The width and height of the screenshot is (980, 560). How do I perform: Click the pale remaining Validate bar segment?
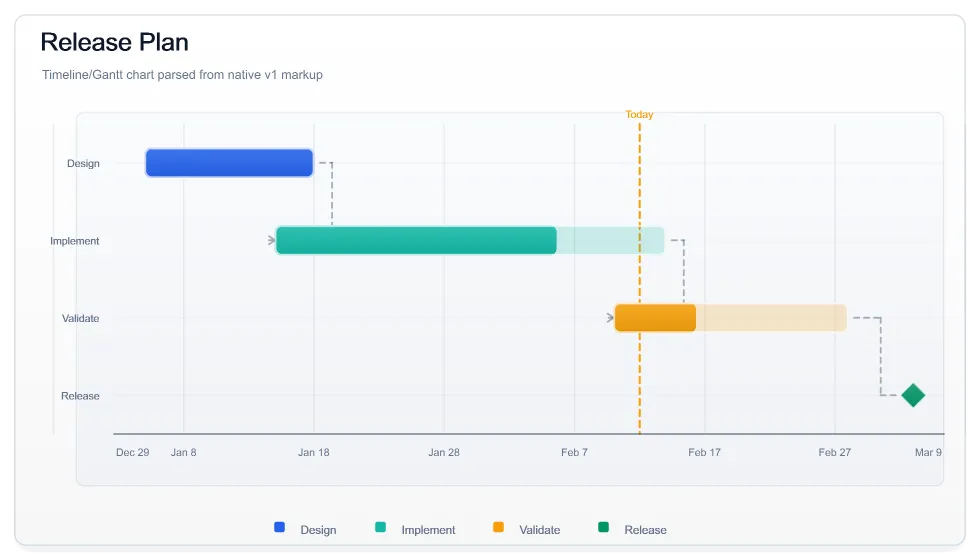pos(772,318)
